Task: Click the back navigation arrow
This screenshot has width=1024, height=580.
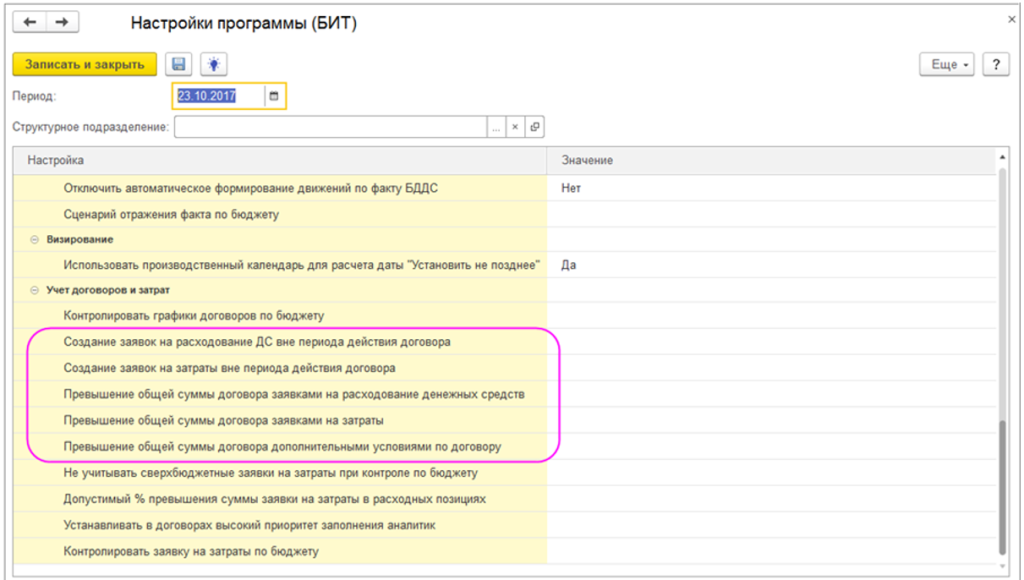Action: (x=30, y=22)
